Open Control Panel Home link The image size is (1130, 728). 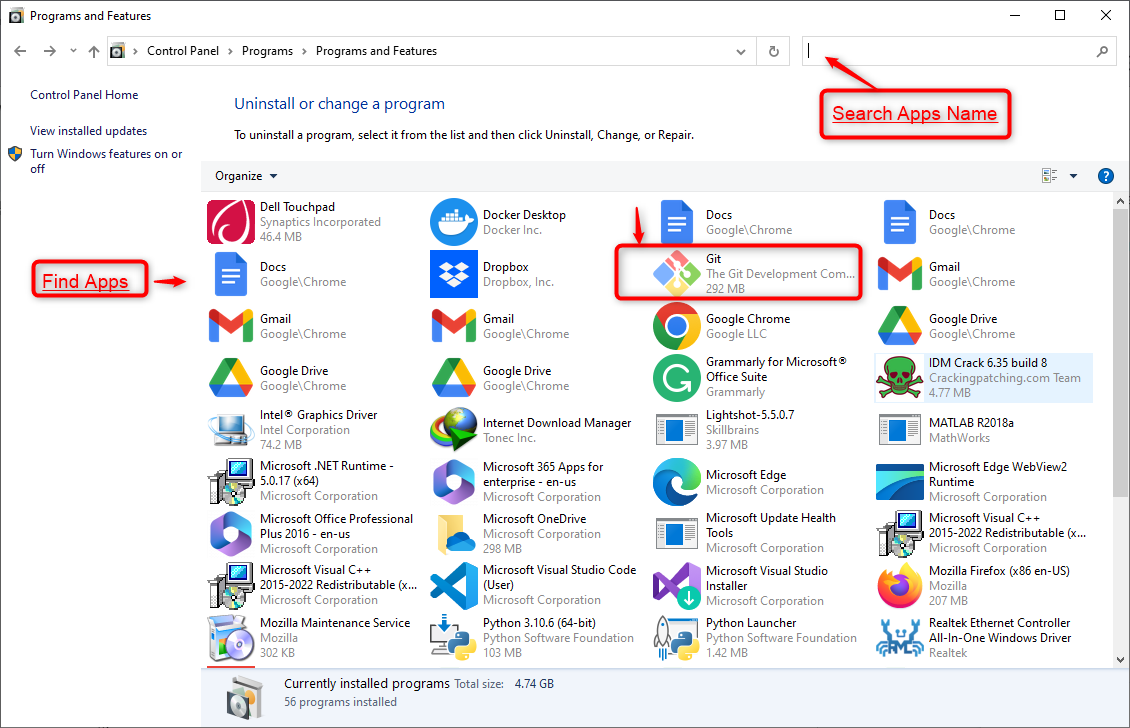[x=84, y=95]
